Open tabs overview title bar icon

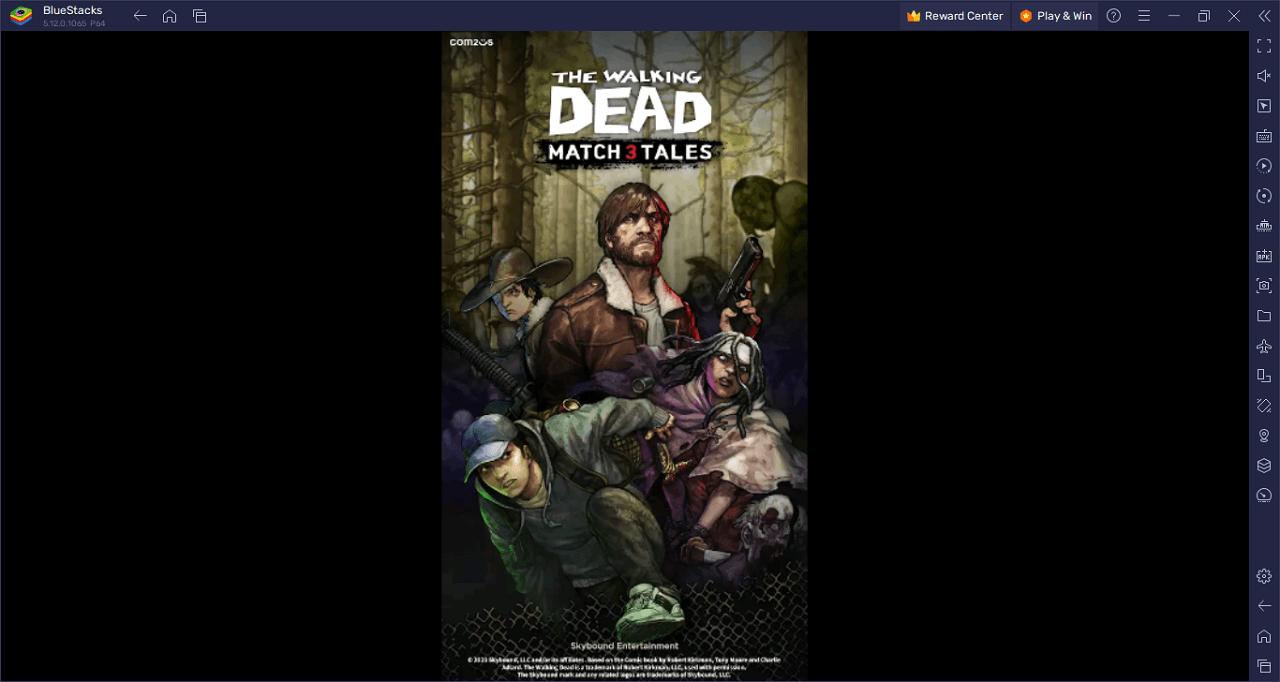tap(200, 16)
